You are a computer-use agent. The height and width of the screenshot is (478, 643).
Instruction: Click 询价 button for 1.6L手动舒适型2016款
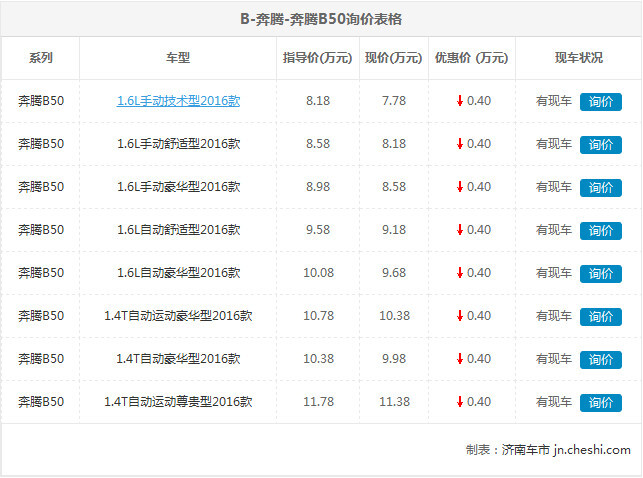coord(601,145)
